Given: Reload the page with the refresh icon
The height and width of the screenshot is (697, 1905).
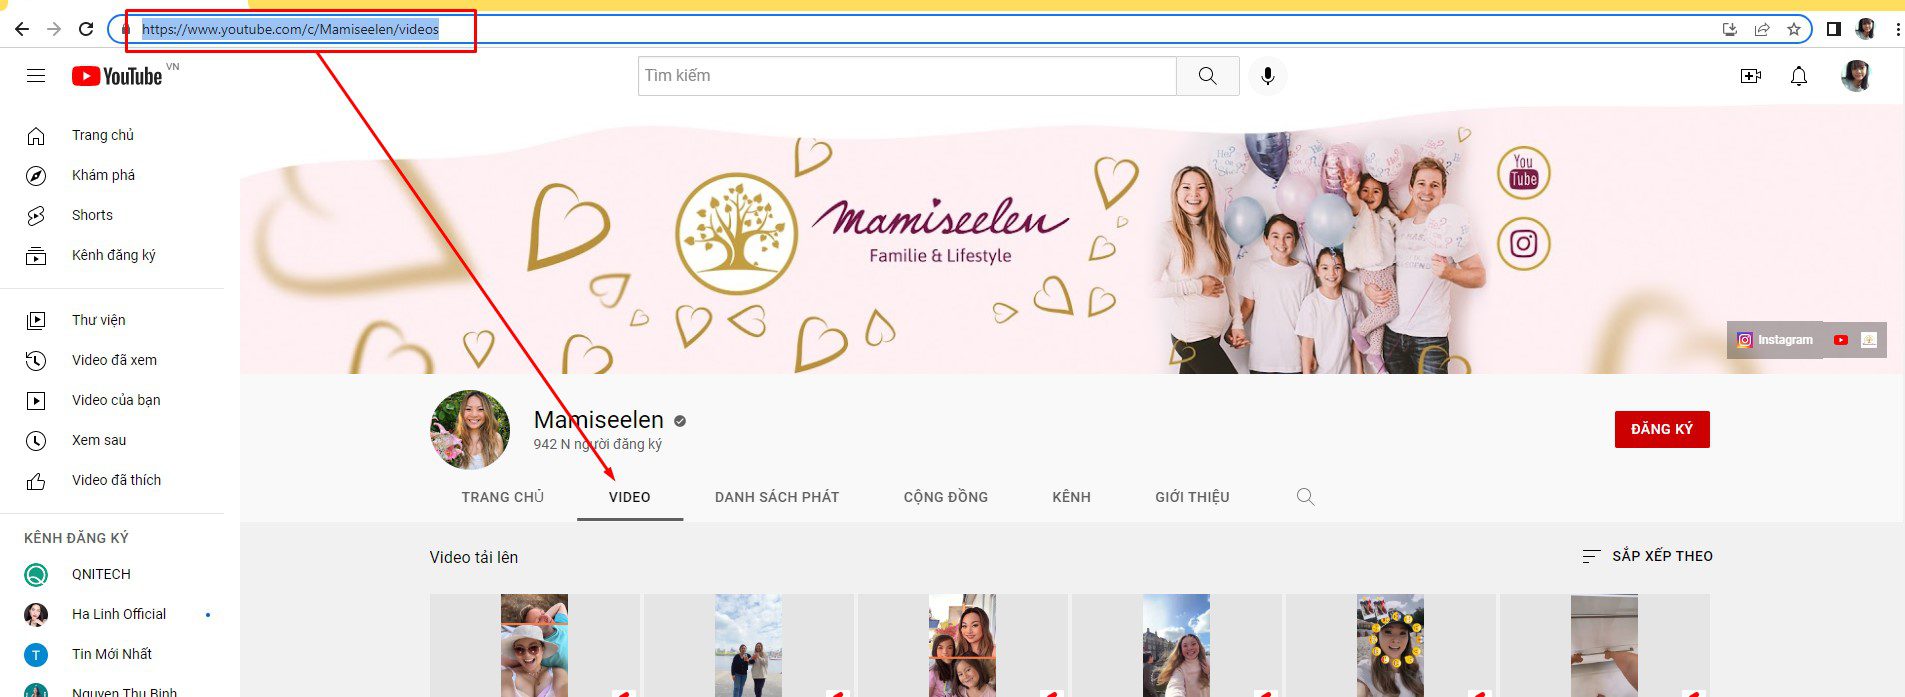Looking at the screenshot, I should (x=86, y=29).
